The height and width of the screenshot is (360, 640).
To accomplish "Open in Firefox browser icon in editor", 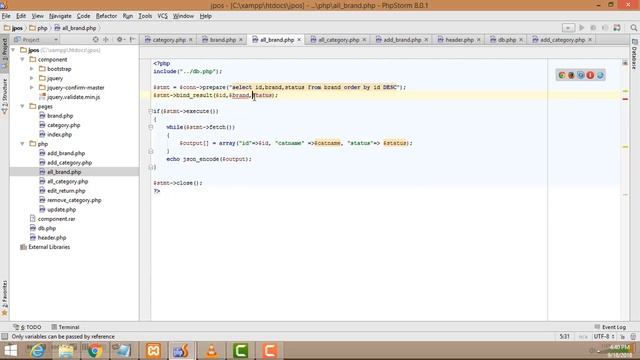I will click(571, 75).
